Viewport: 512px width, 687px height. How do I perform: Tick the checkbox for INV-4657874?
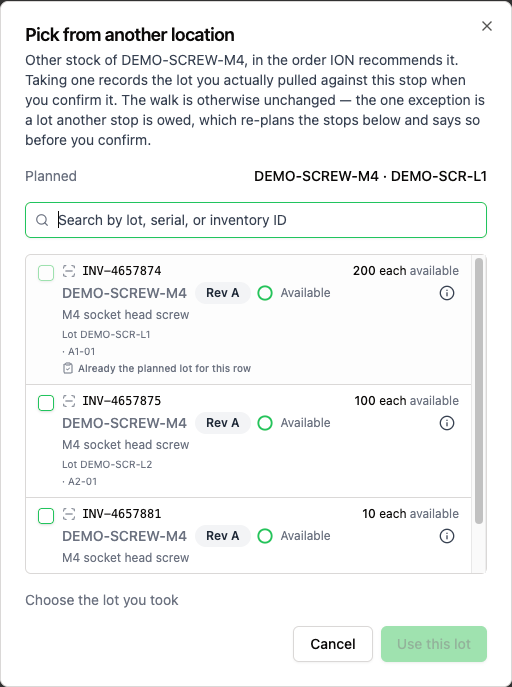[46, 273]
